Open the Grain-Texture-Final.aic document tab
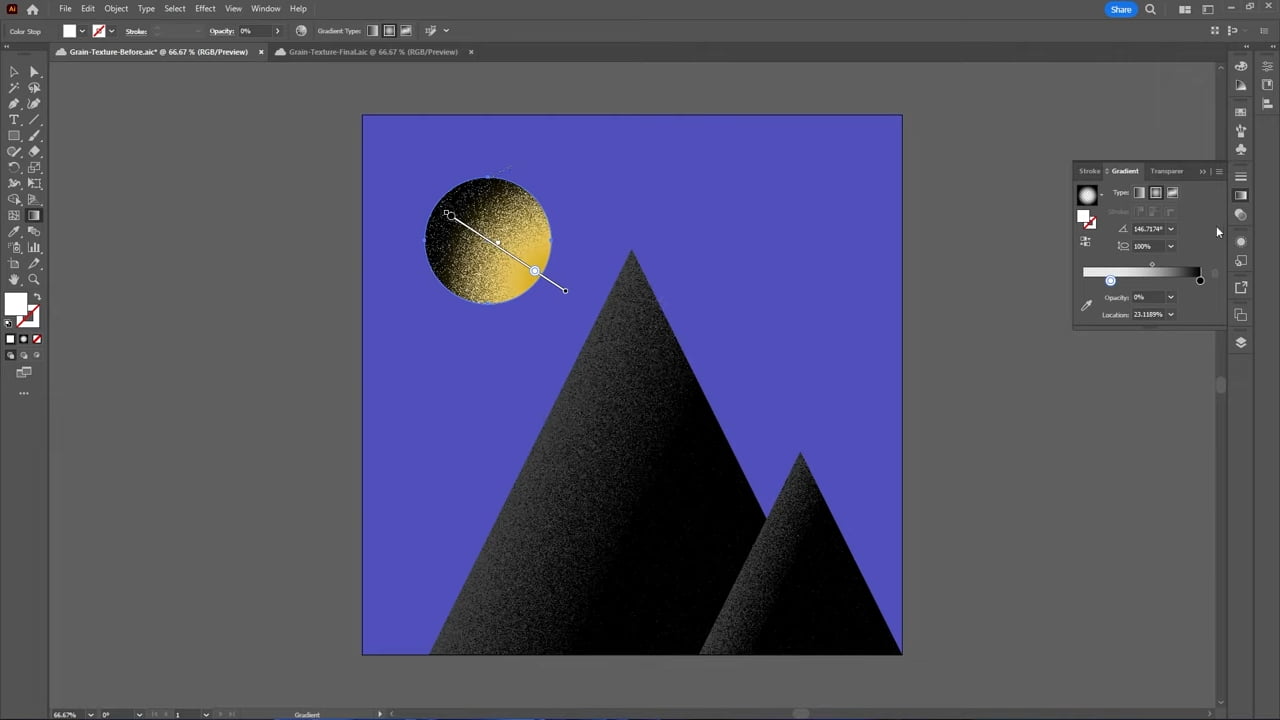Screen dimensions: 1280x720 pos(373,52)
